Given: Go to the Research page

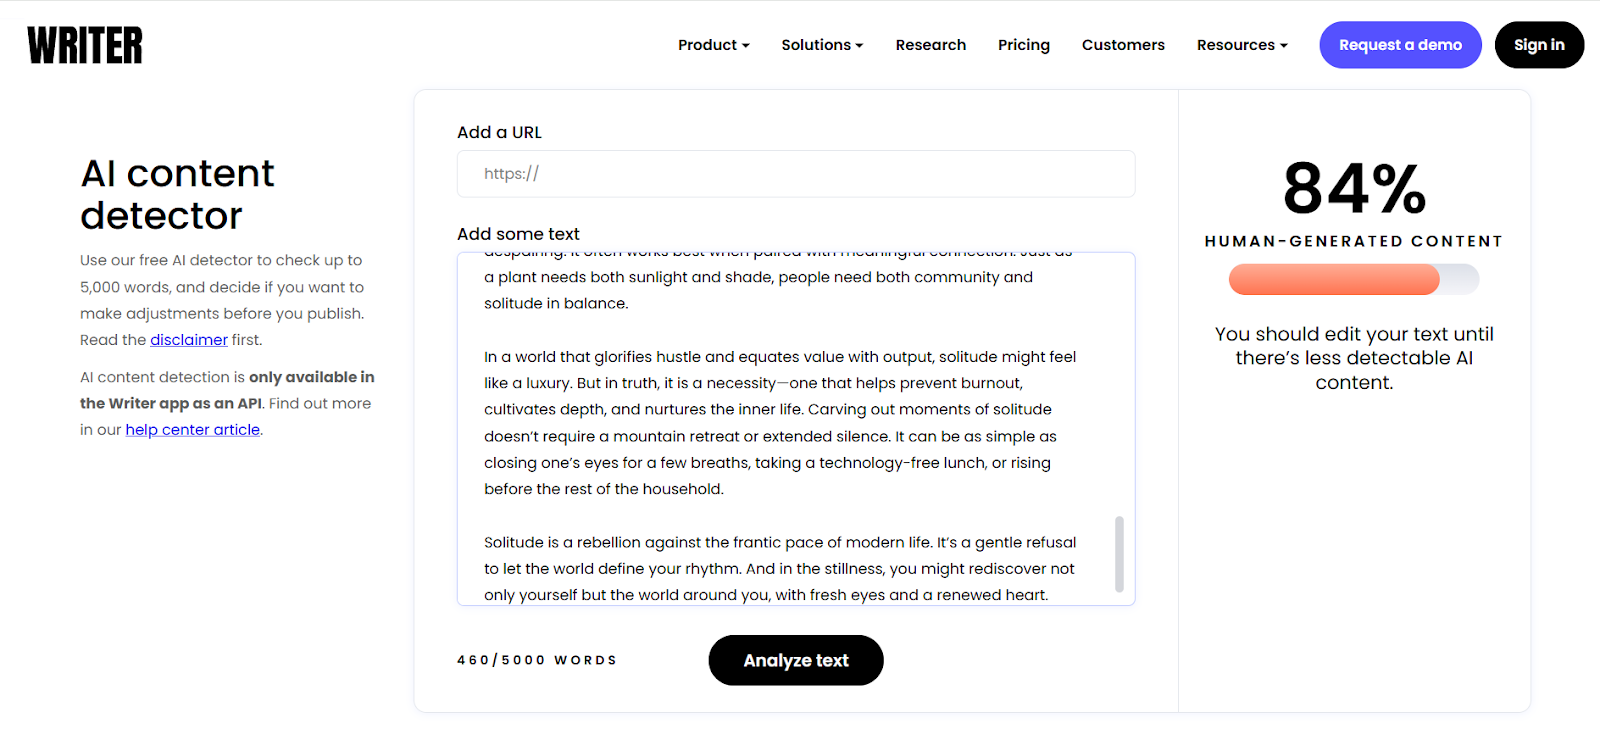Looking at the screenshot, I should [x=930, y=45].
